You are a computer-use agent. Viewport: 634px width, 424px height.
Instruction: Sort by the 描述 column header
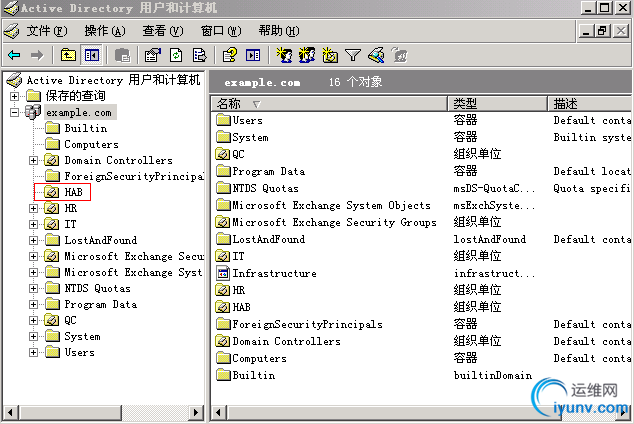(x=590, y=104)
